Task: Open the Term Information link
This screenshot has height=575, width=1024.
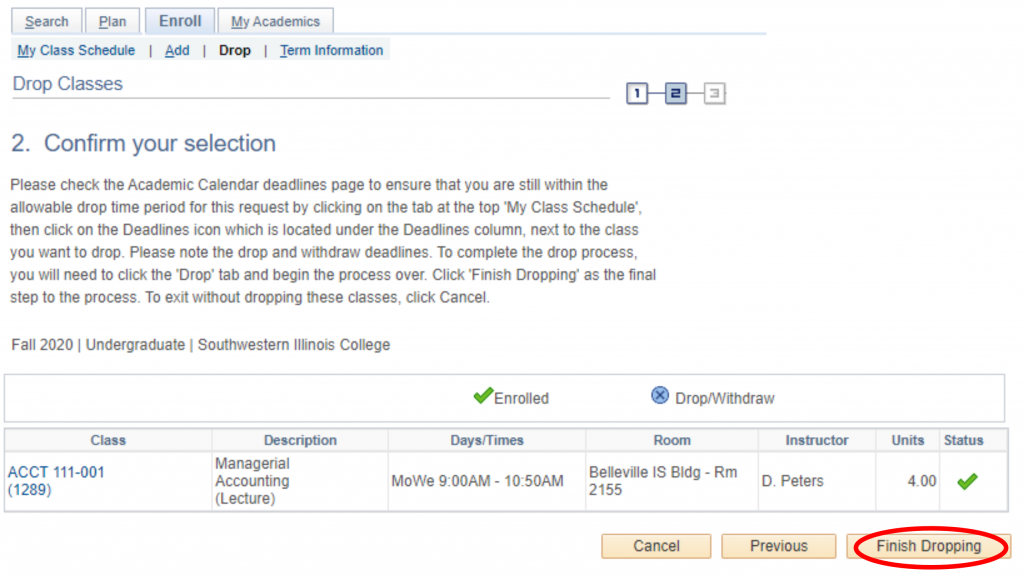Action: click(331, 50)
